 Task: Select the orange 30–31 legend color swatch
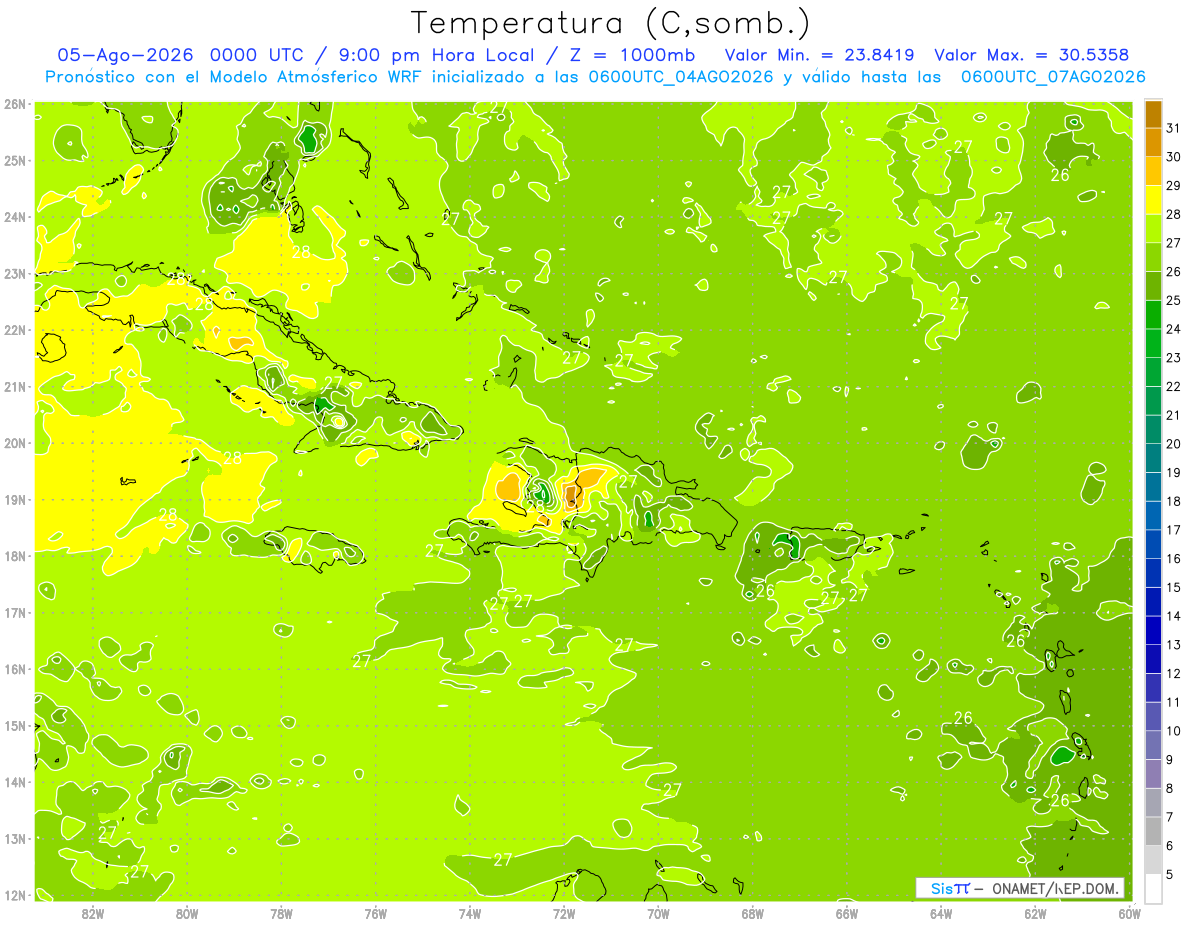(1153, 142)
